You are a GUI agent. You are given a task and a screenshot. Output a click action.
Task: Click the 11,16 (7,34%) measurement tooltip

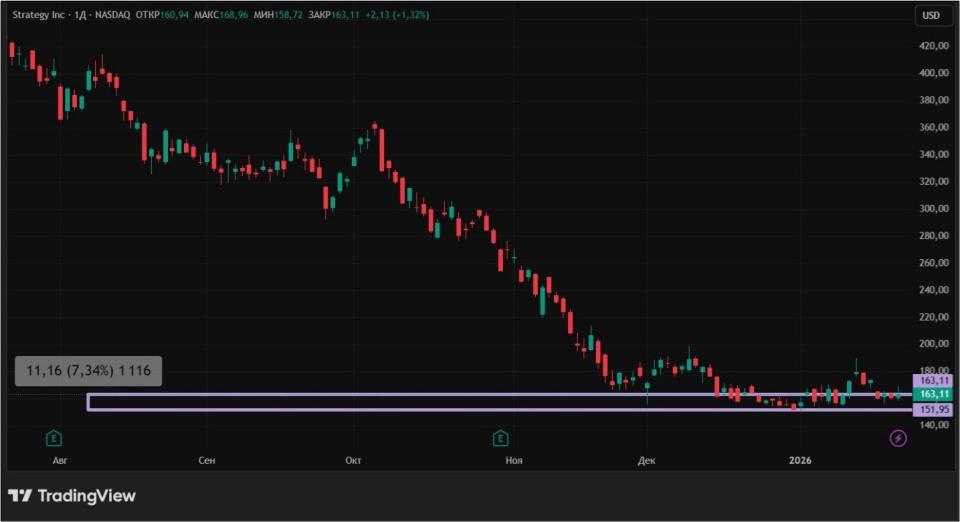pyautogui.click(x=88, y=371)
